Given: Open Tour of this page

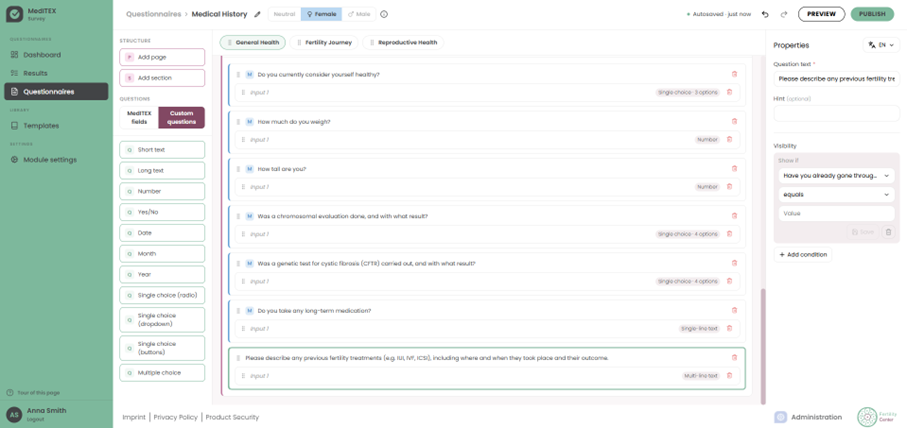Looking at the screenshot, I should pyautogui.click(x=33, y=393).
